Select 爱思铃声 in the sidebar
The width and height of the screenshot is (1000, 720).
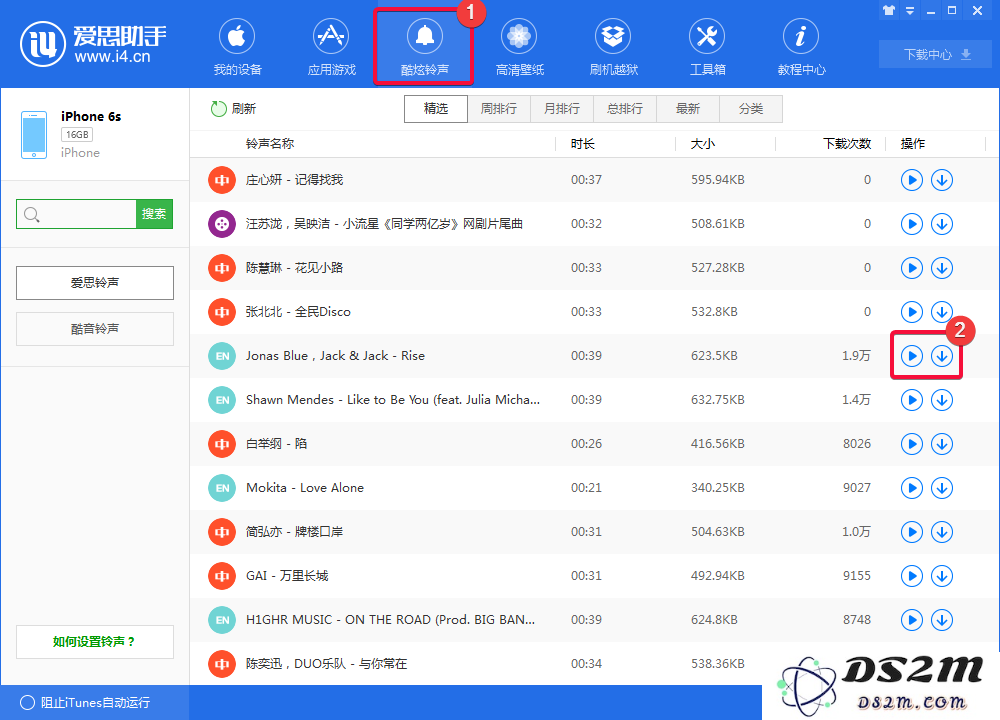[94, 283]
